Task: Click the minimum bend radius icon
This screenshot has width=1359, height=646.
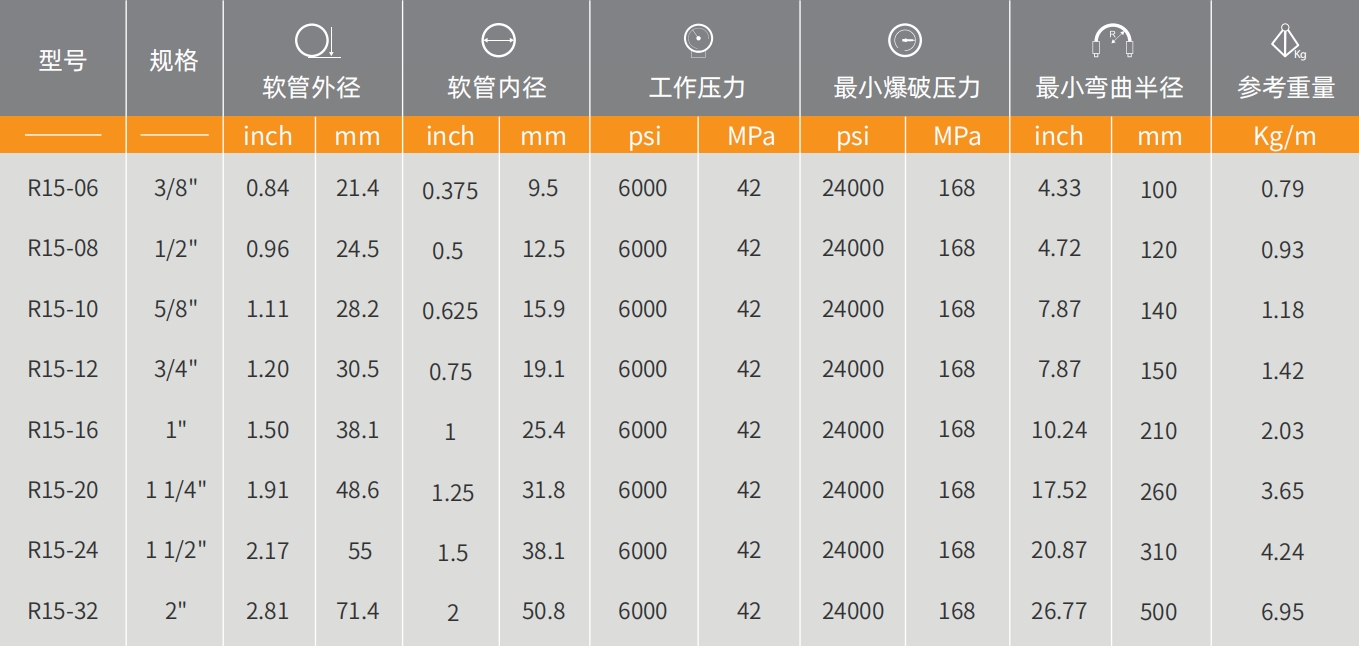Action: point(1111,41)
